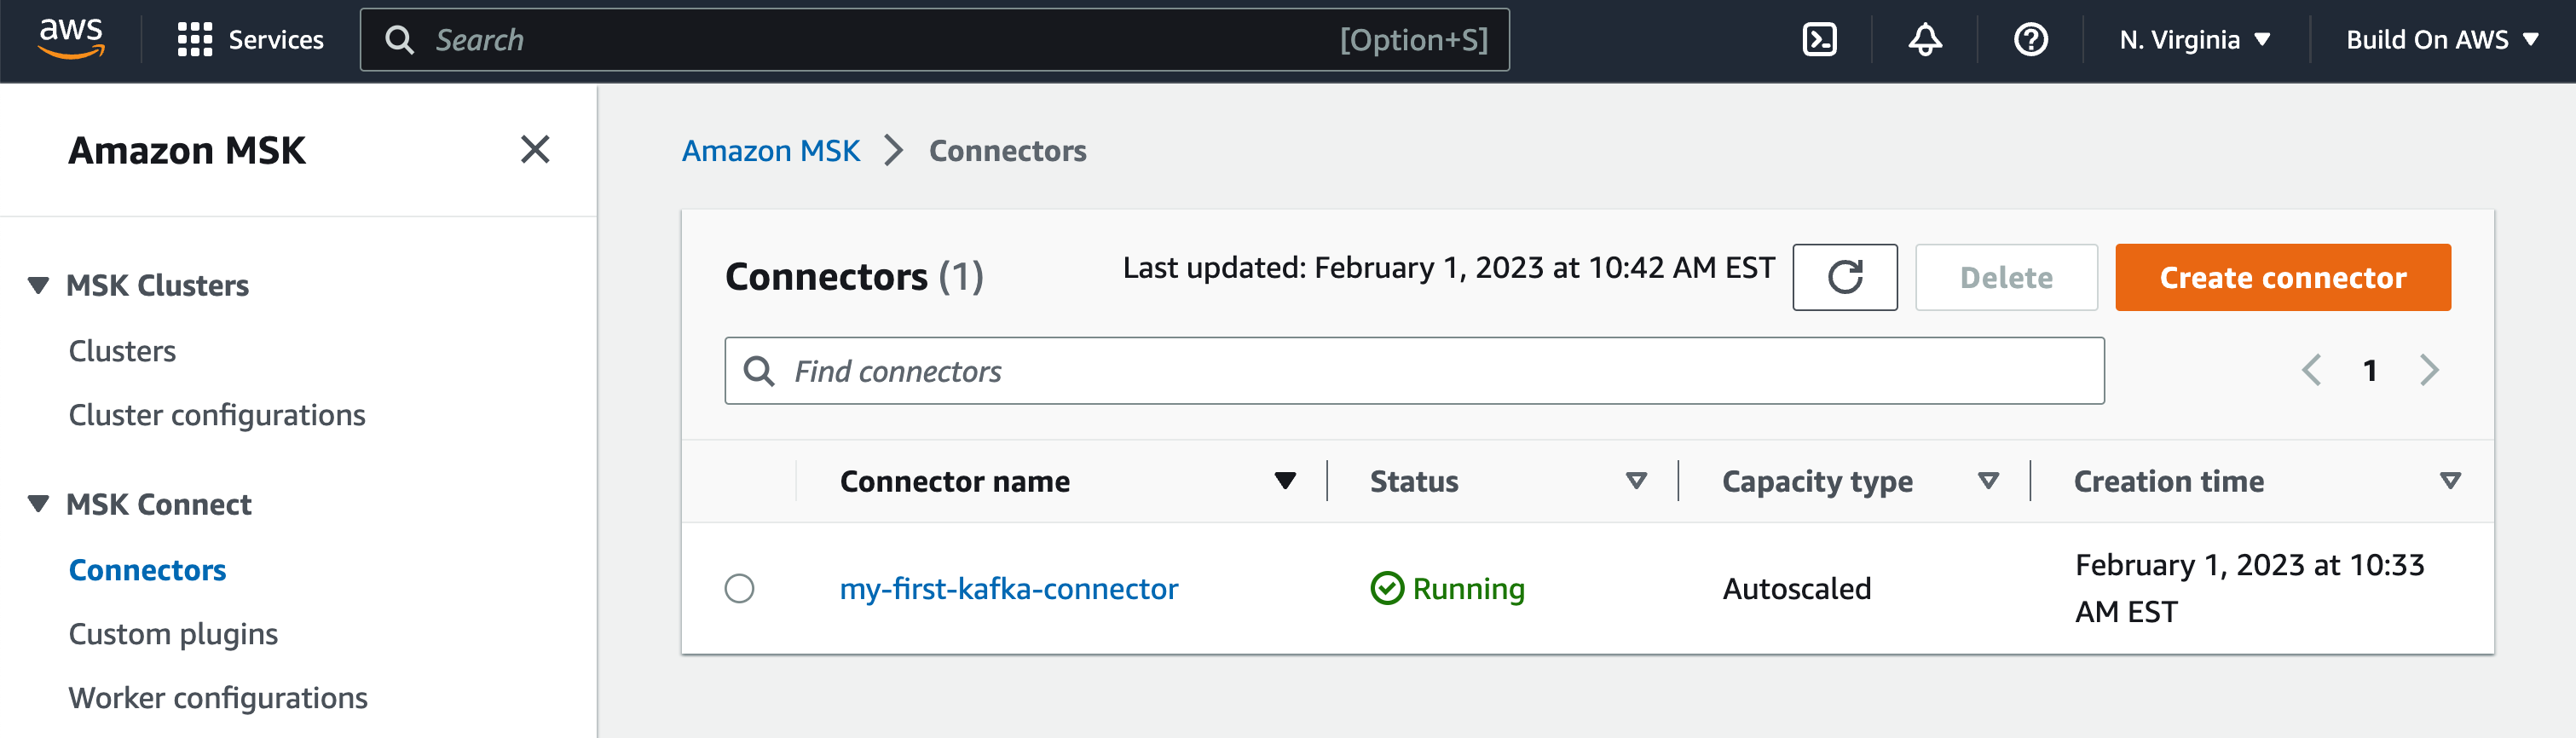Open the notifications bell
The height and width of the screenshot is (738, 2576).
1925,40
